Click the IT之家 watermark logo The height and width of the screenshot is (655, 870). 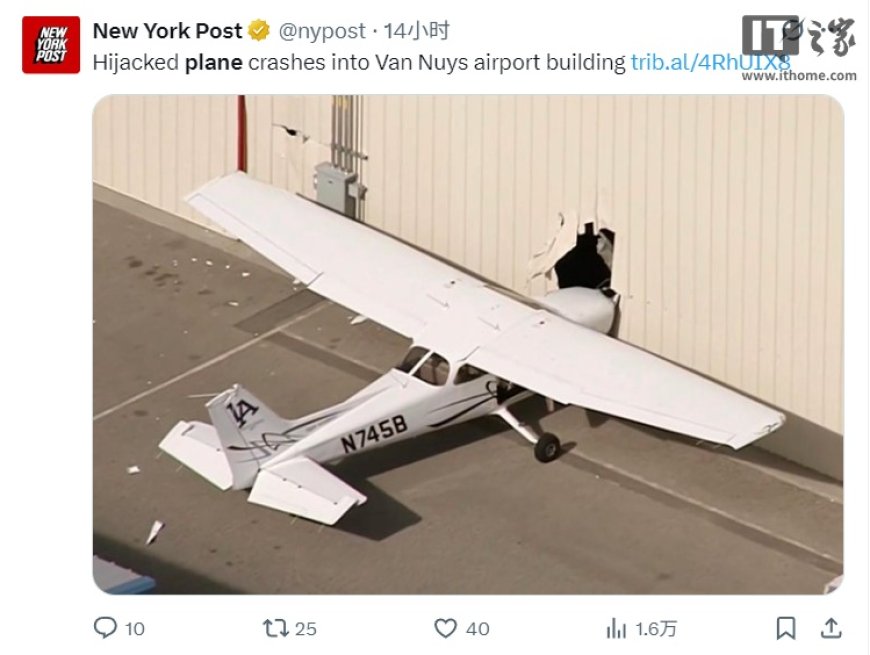click(x=798, y=38)
